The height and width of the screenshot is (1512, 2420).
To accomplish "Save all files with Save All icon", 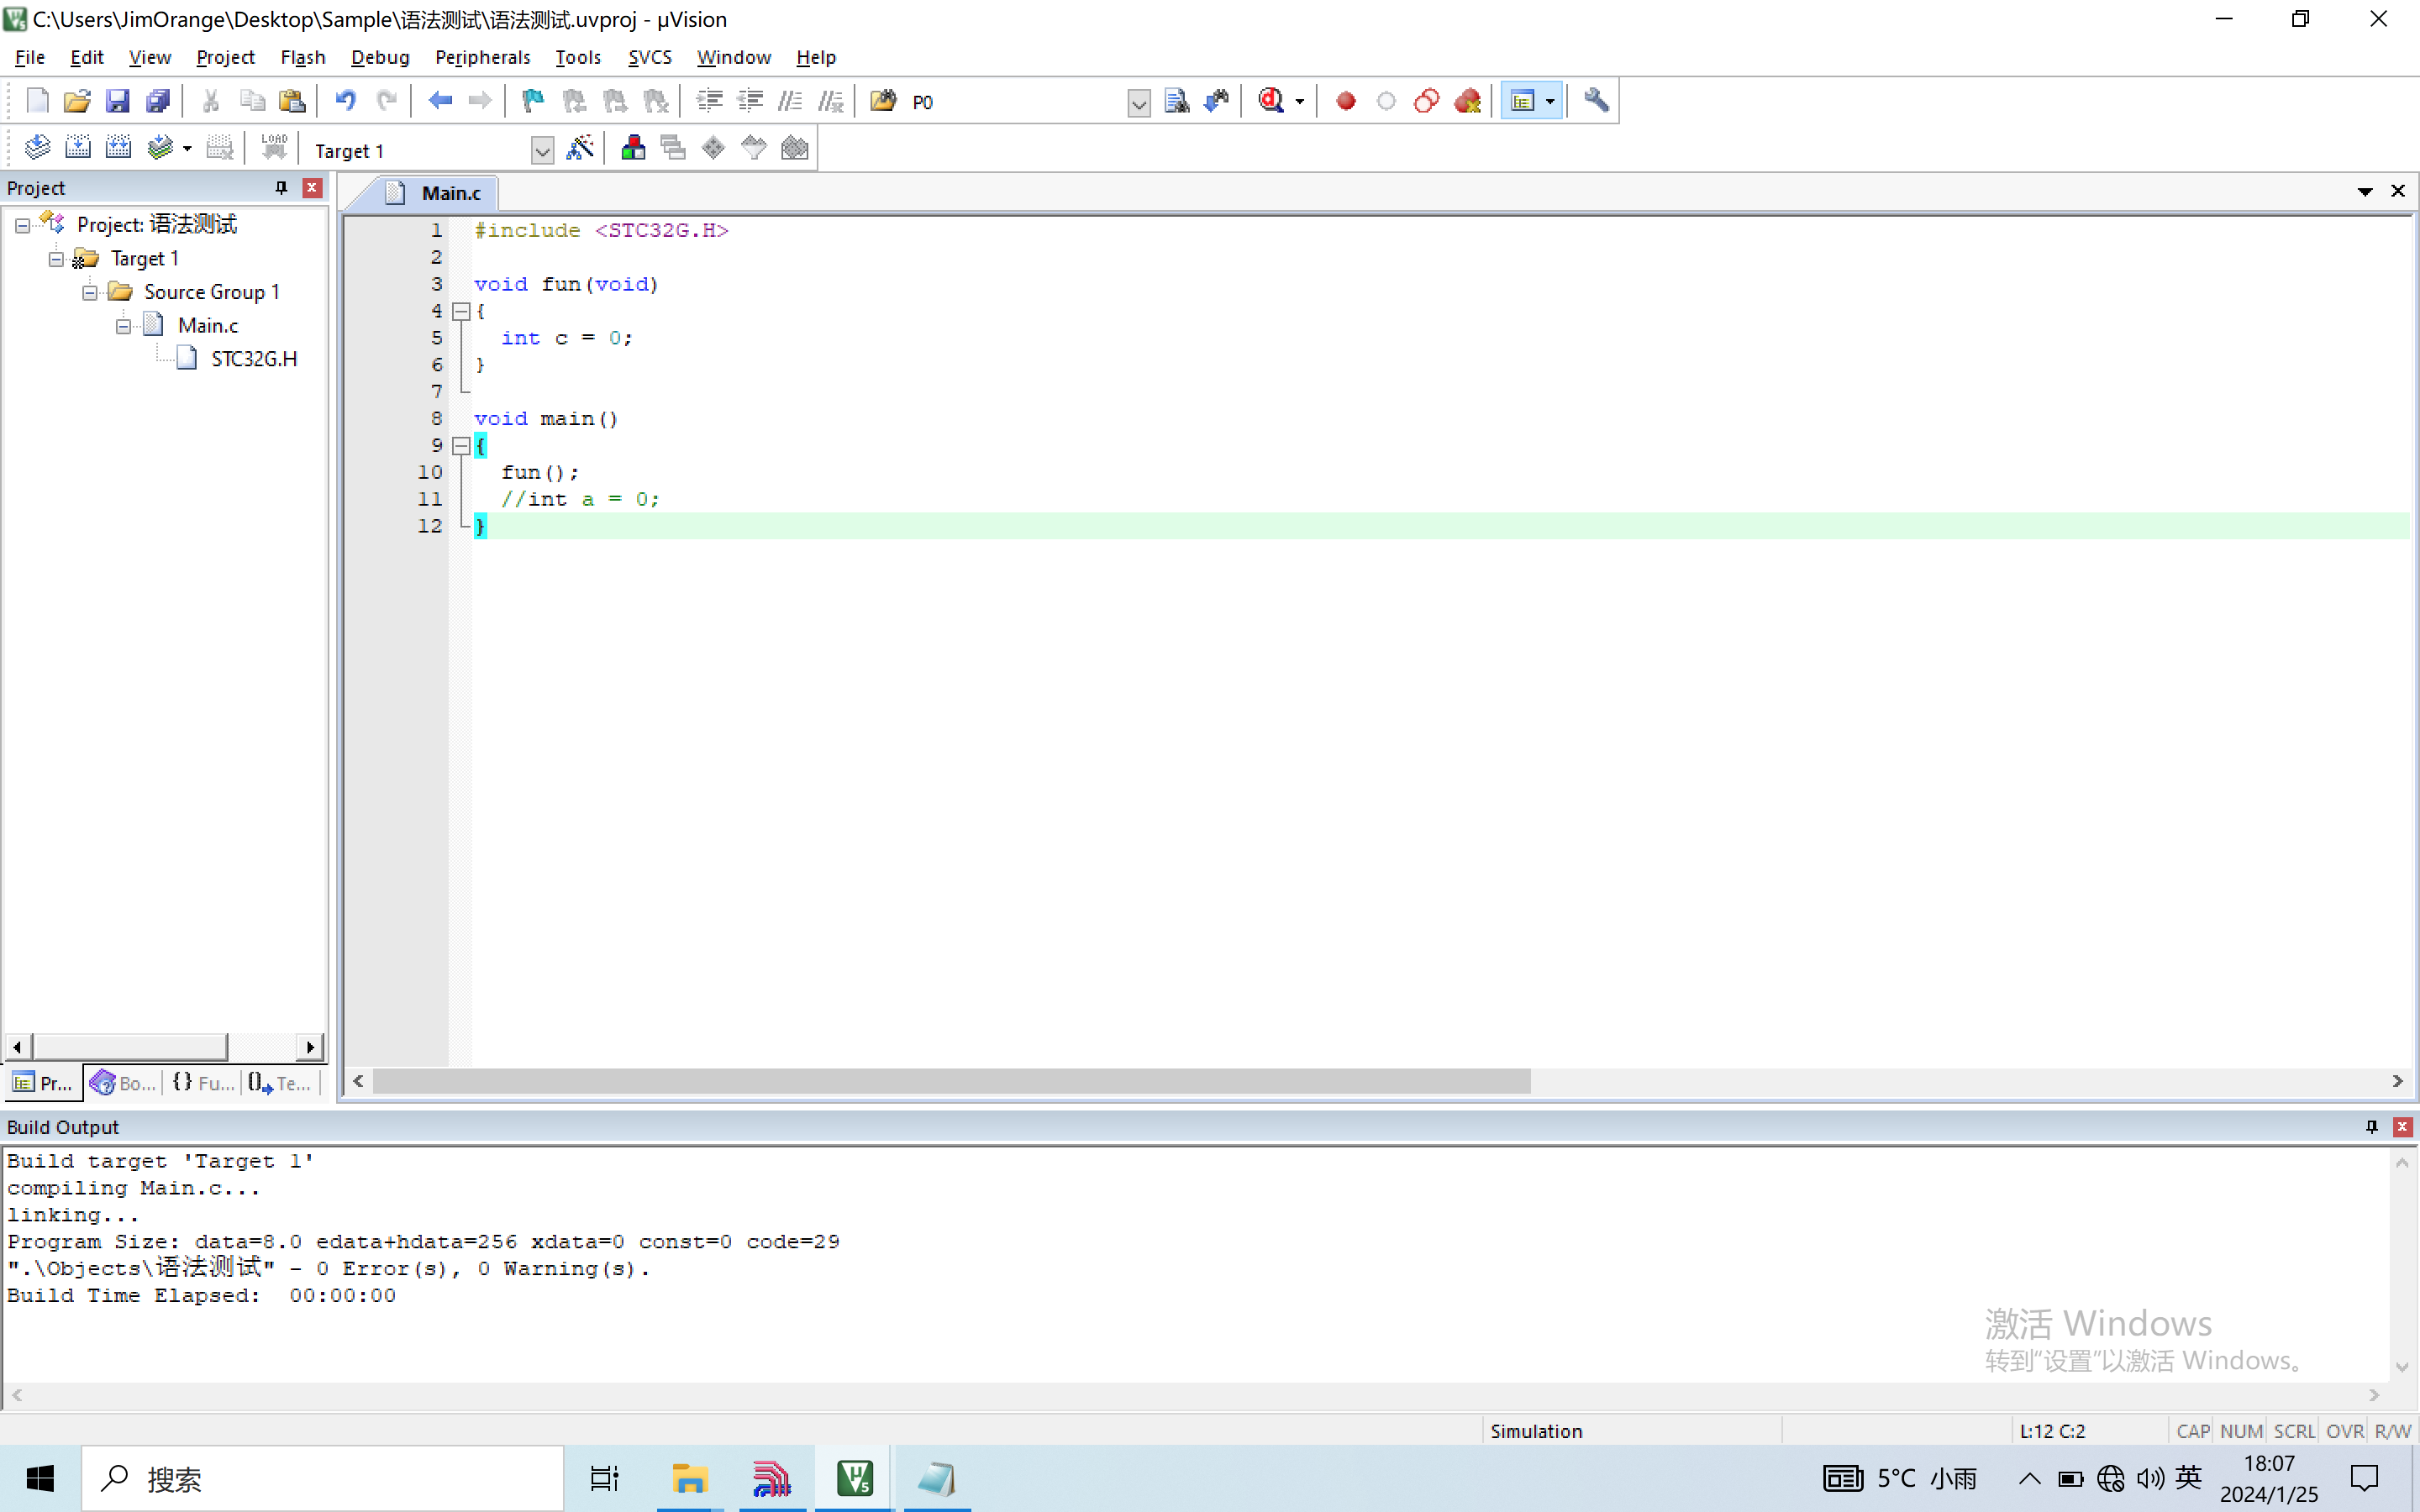I will [x=158, y=101].
